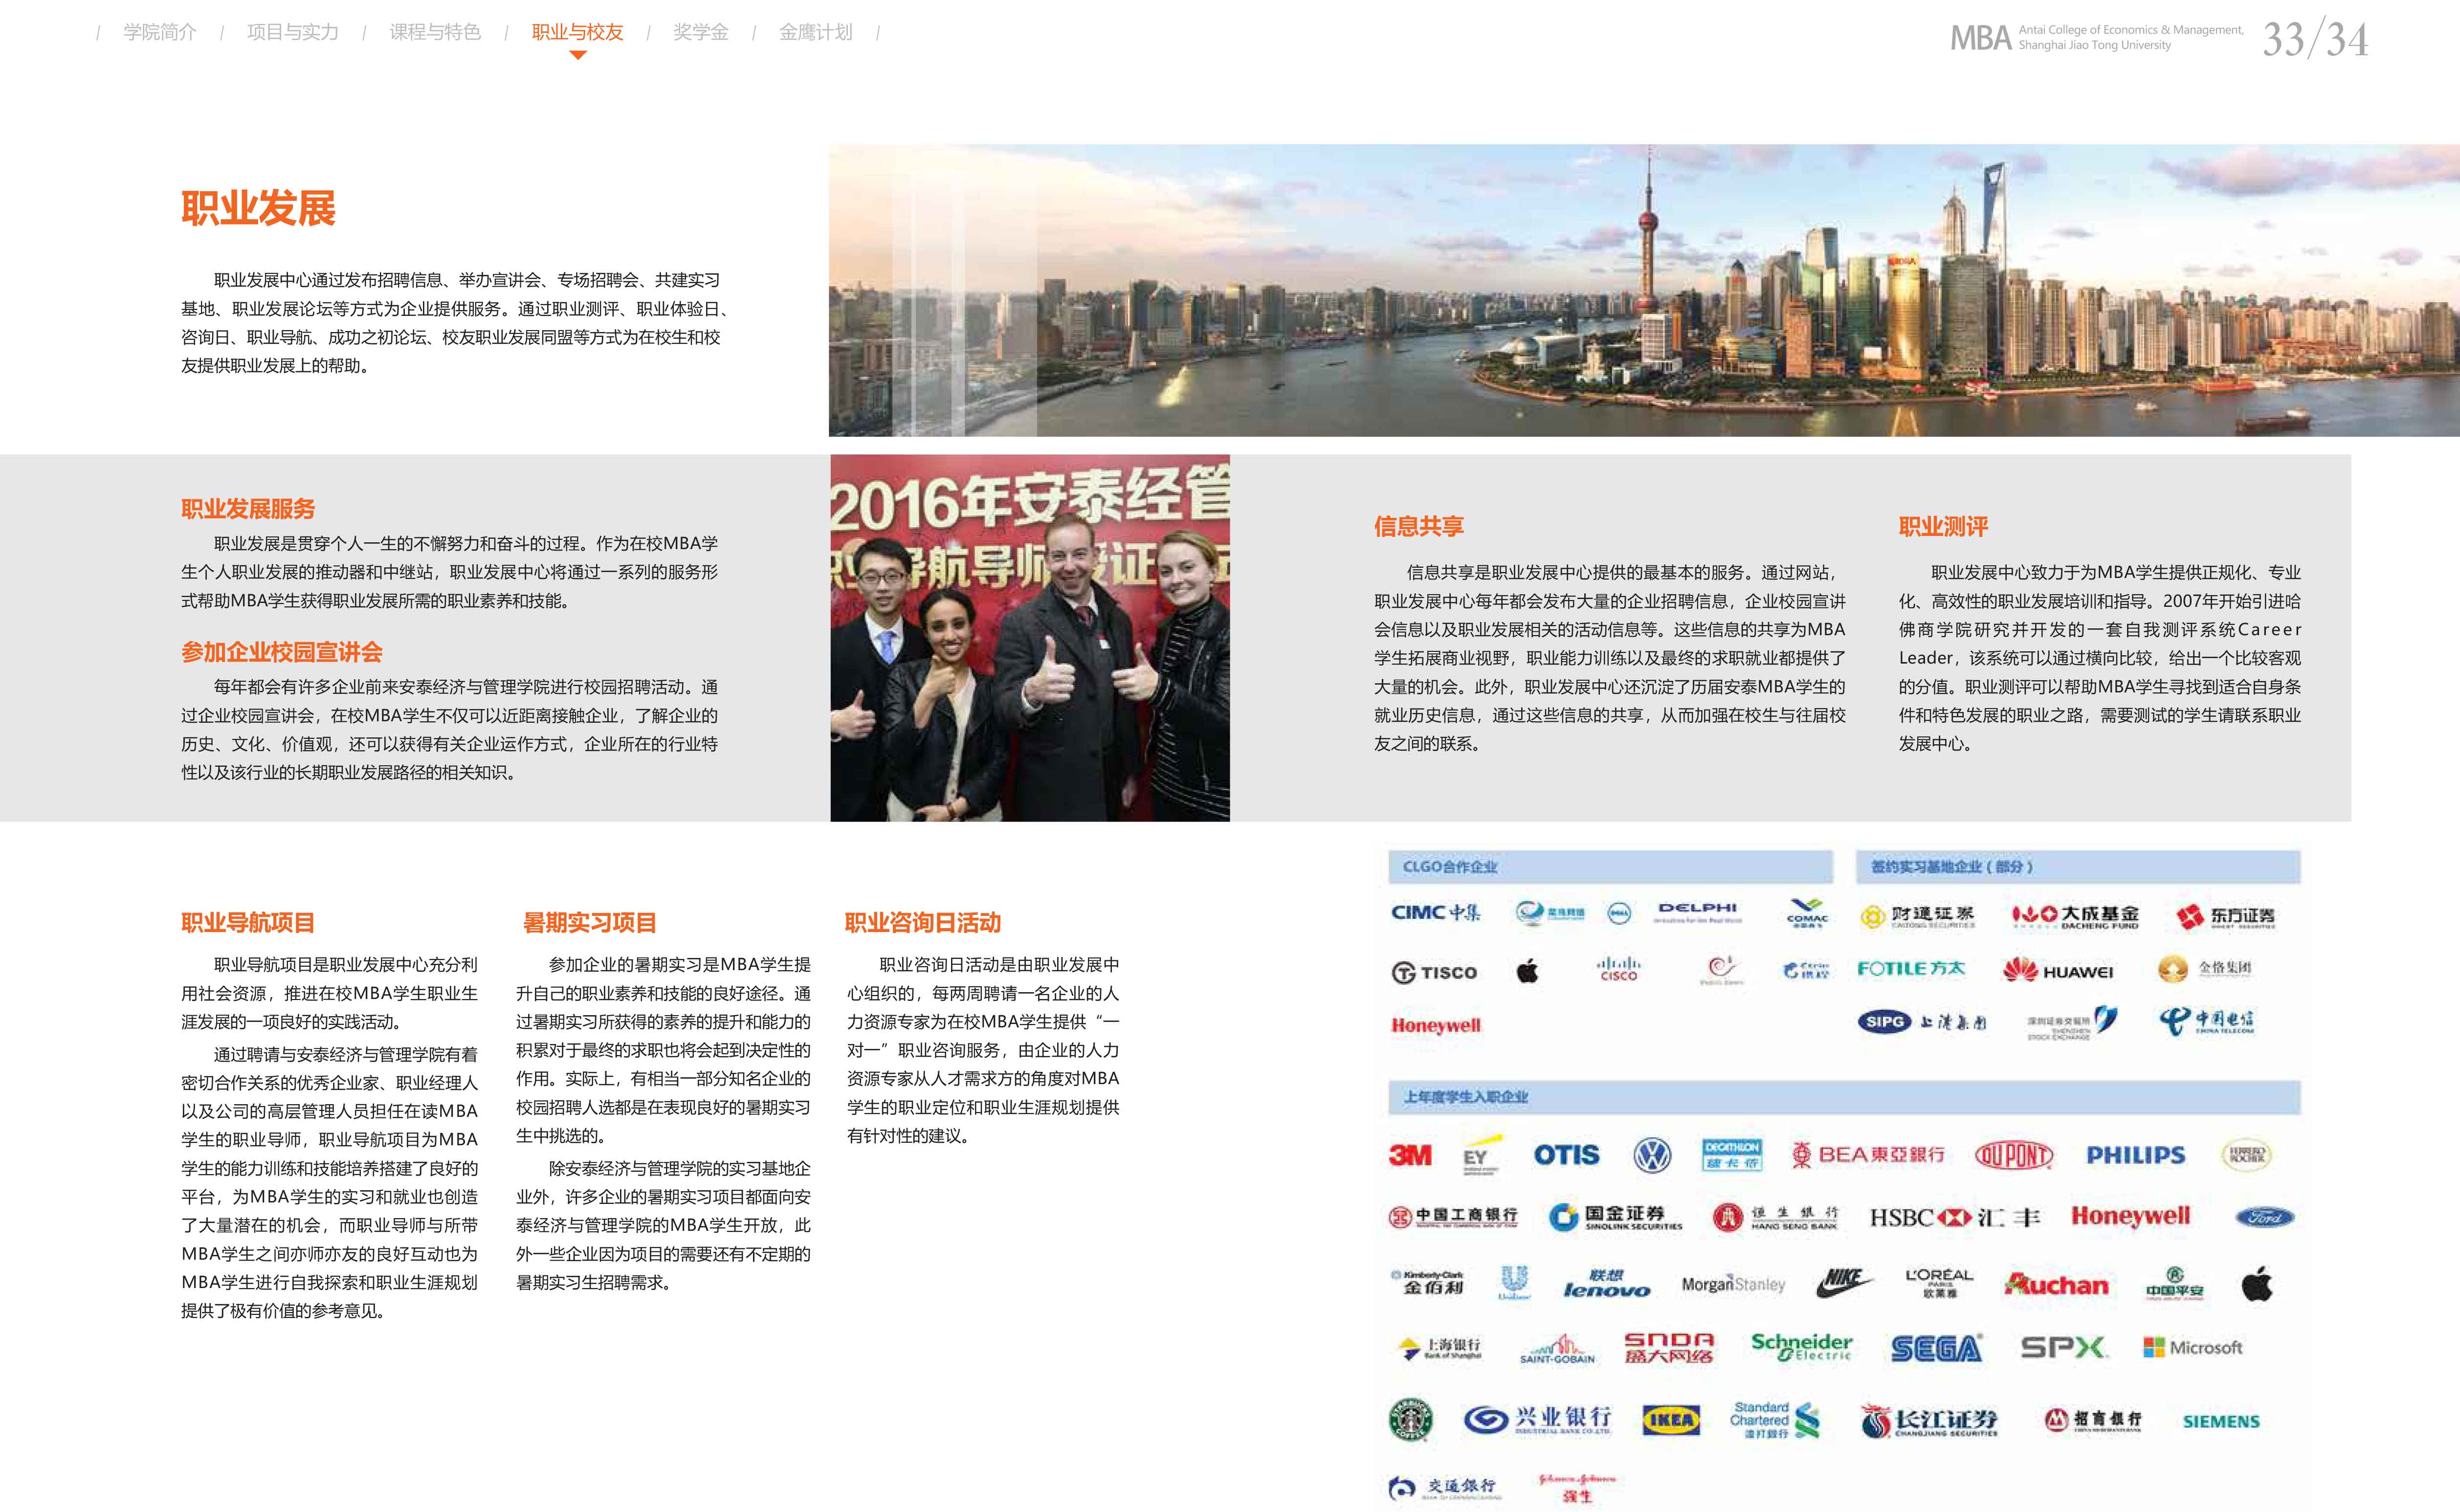Click the Microsoft logo

[2192, 1348]
